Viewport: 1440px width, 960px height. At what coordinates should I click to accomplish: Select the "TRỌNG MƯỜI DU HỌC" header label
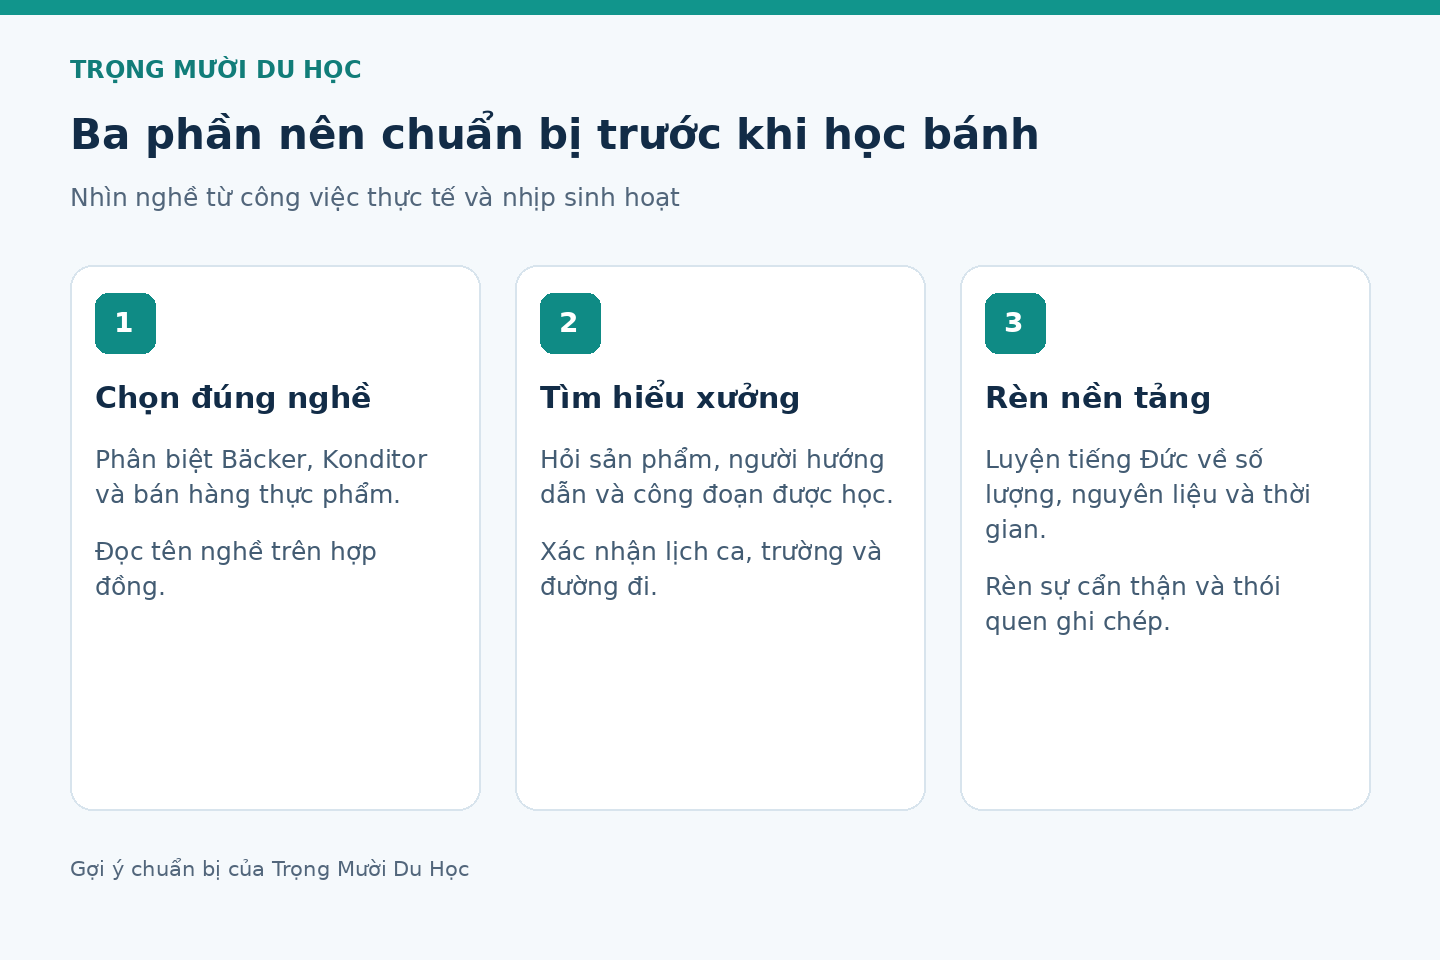pos(216,70)
